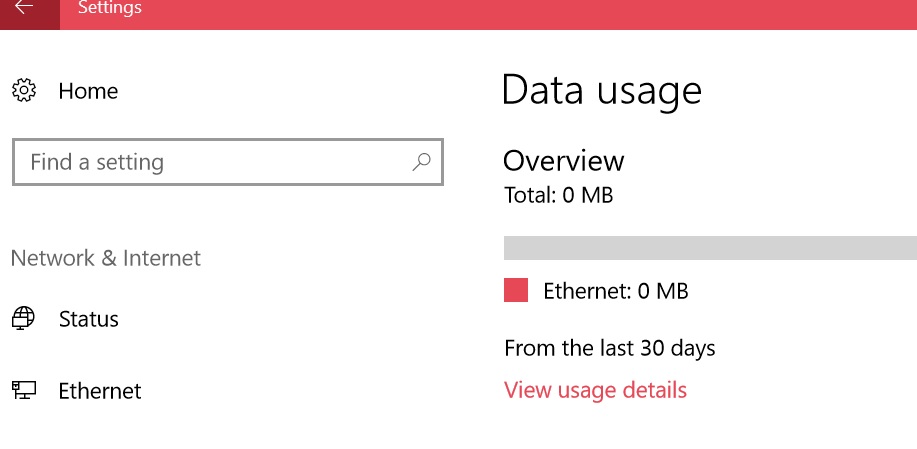Viewport: 917px width, 449px height.
Task: Click the red Ethernet legend swatch
Action: [516, 290]
